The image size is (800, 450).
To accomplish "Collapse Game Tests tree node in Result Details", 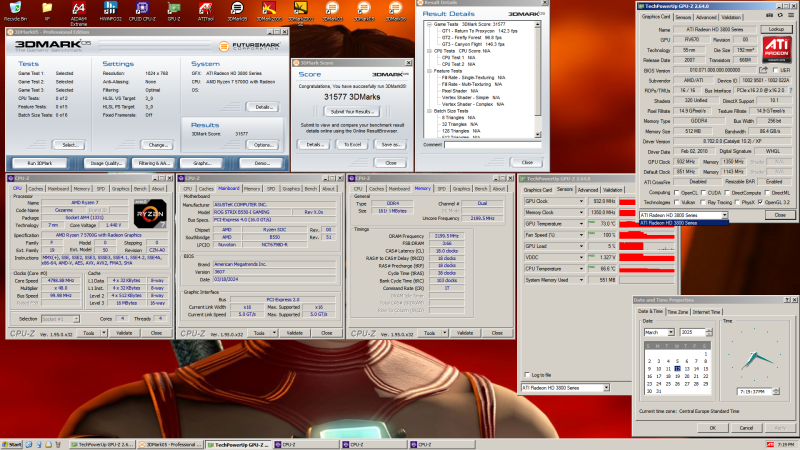I will coord(429,24).
